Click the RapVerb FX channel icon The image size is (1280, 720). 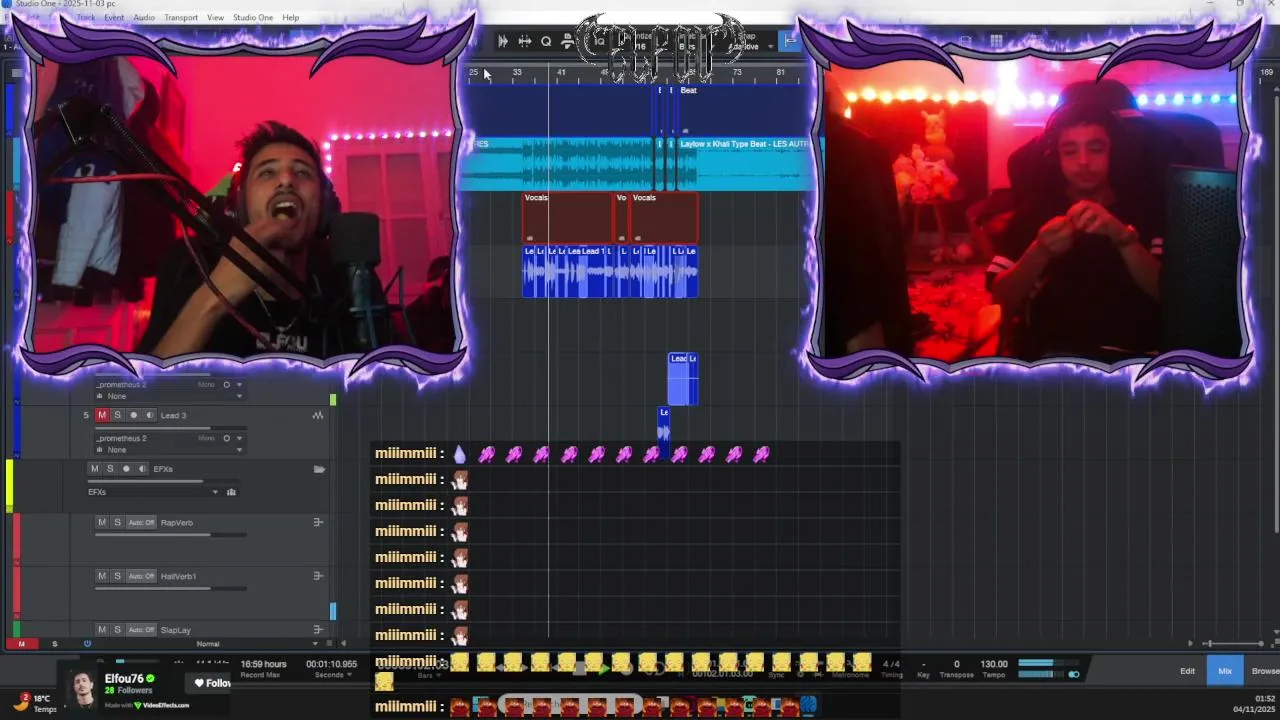point(318,522)
